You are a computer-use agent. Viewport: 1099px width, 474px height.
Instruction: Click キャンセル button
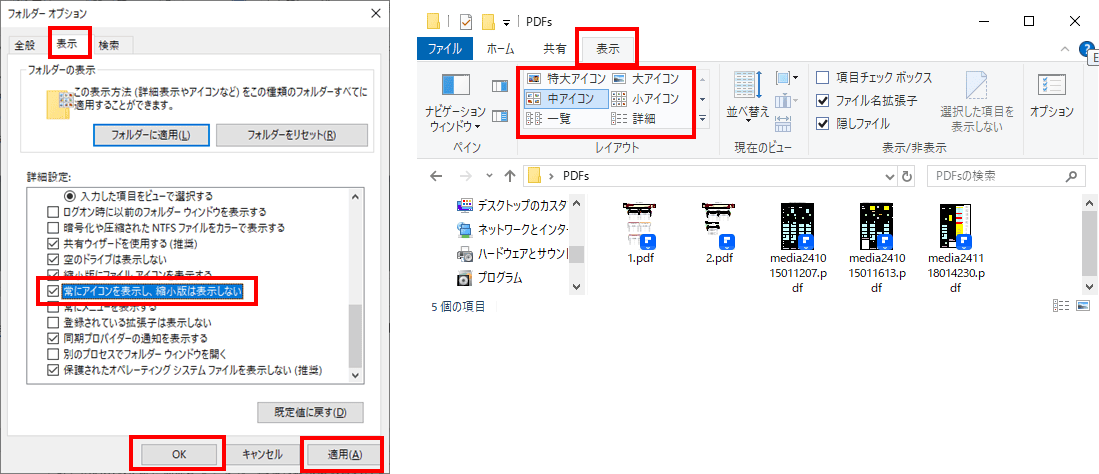tap(262, 454)
